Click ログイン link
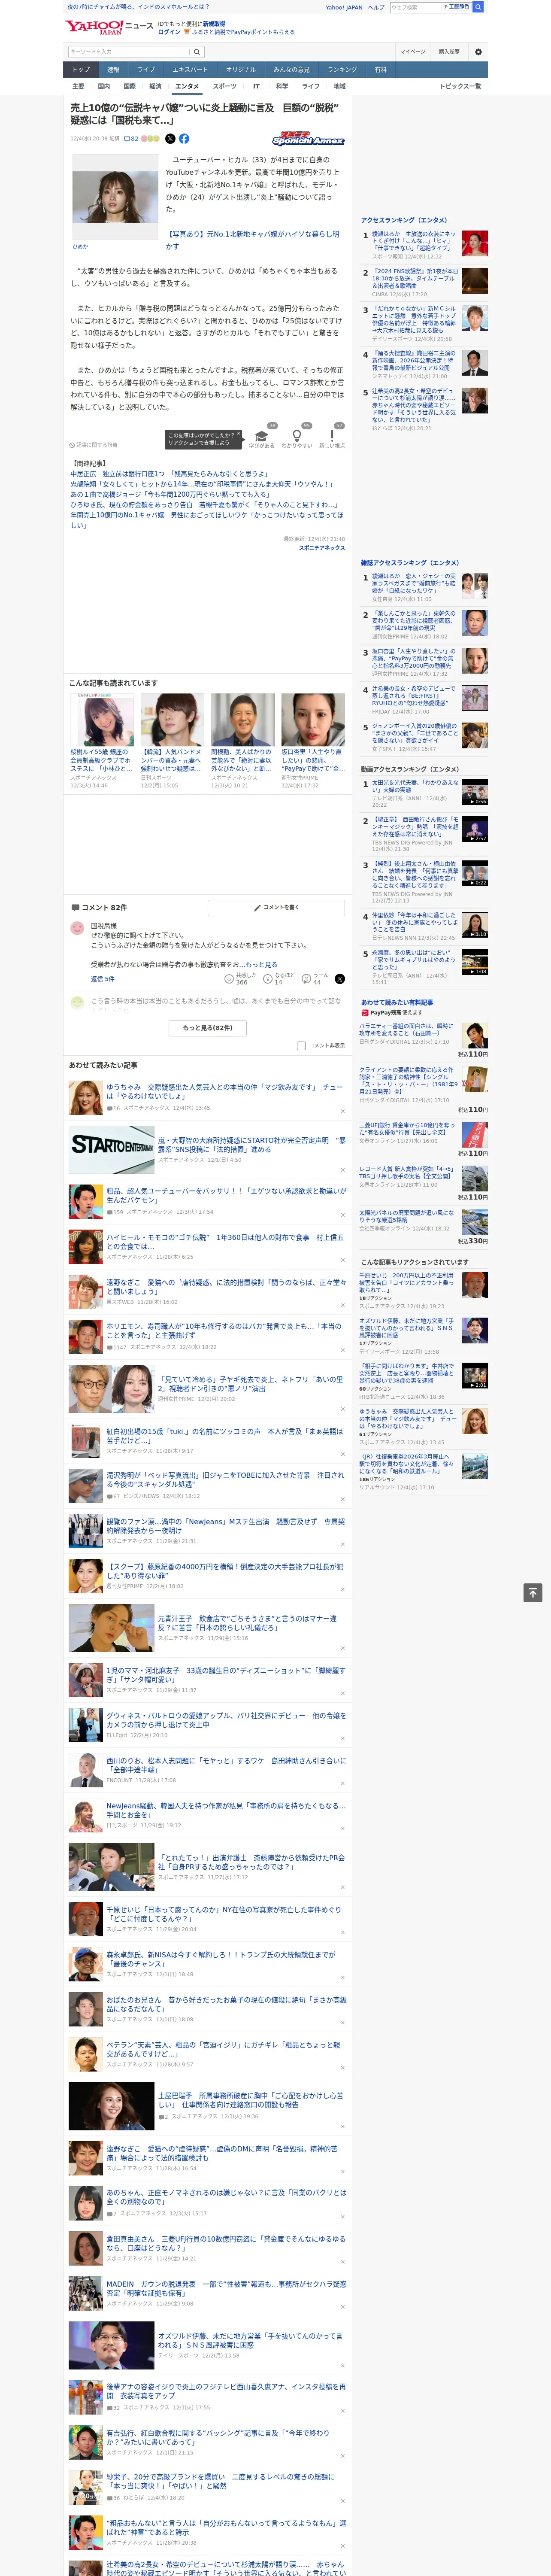The image size is (551, 2576). pyautogui.click(x=169, y=32)
